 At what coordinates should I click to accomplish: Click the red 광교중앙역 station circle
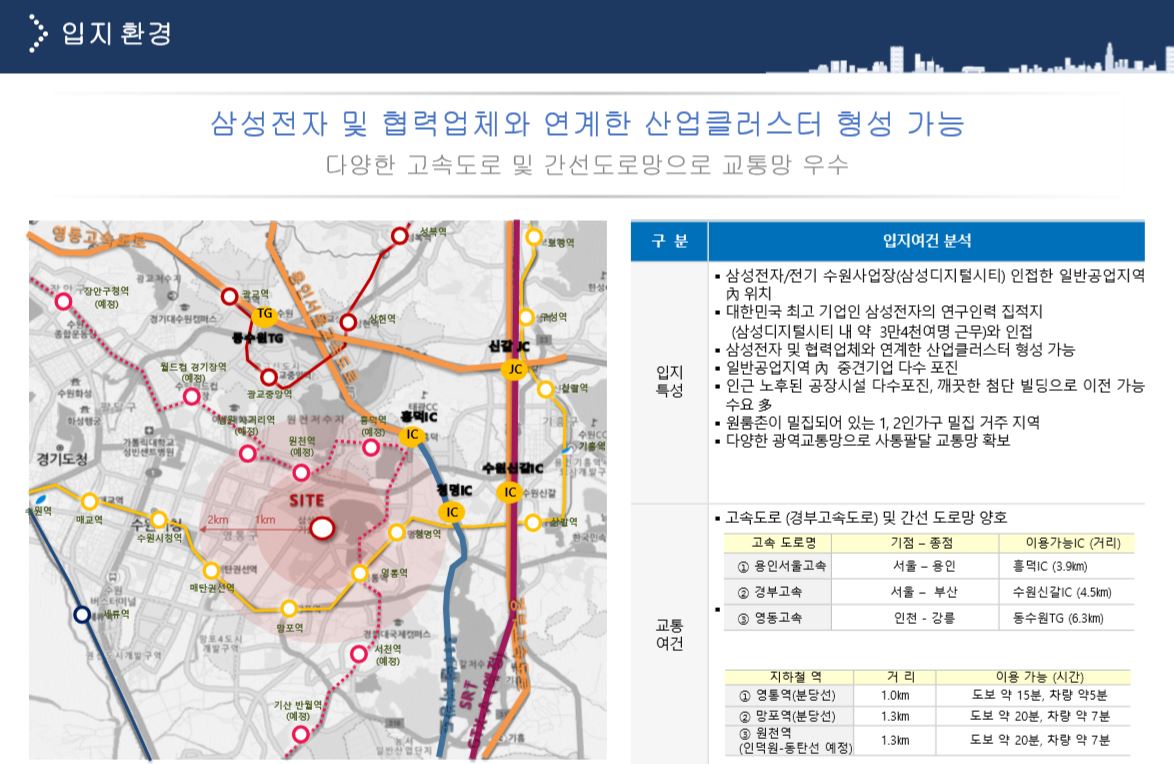(x=269, y=378)
